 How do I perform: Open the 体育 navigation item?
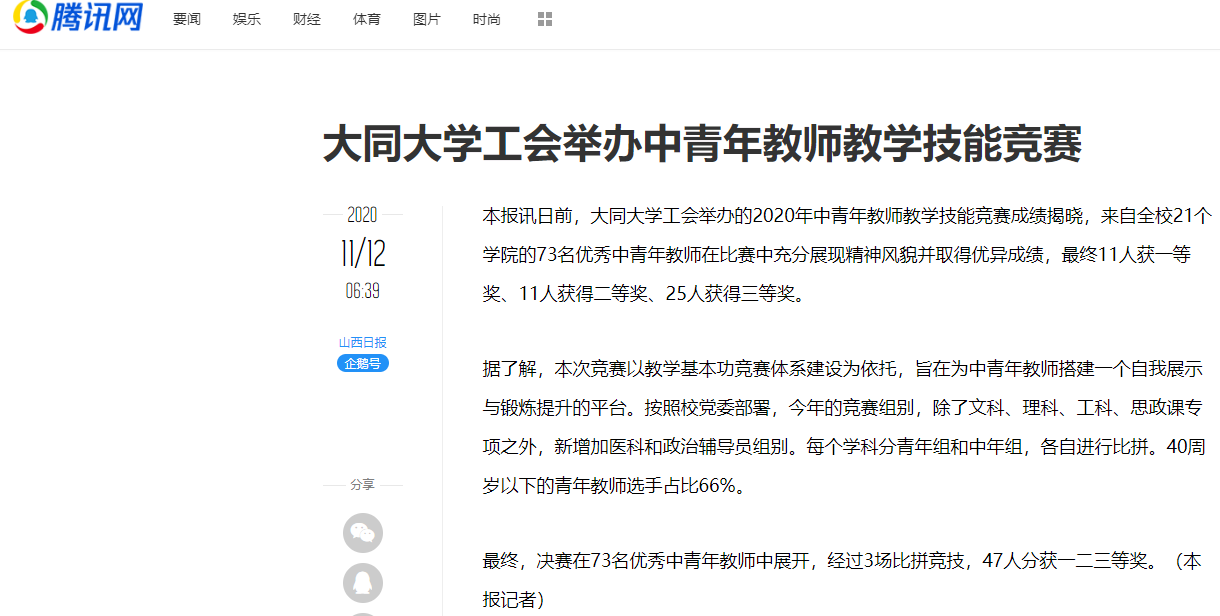(x=367, y=19)
